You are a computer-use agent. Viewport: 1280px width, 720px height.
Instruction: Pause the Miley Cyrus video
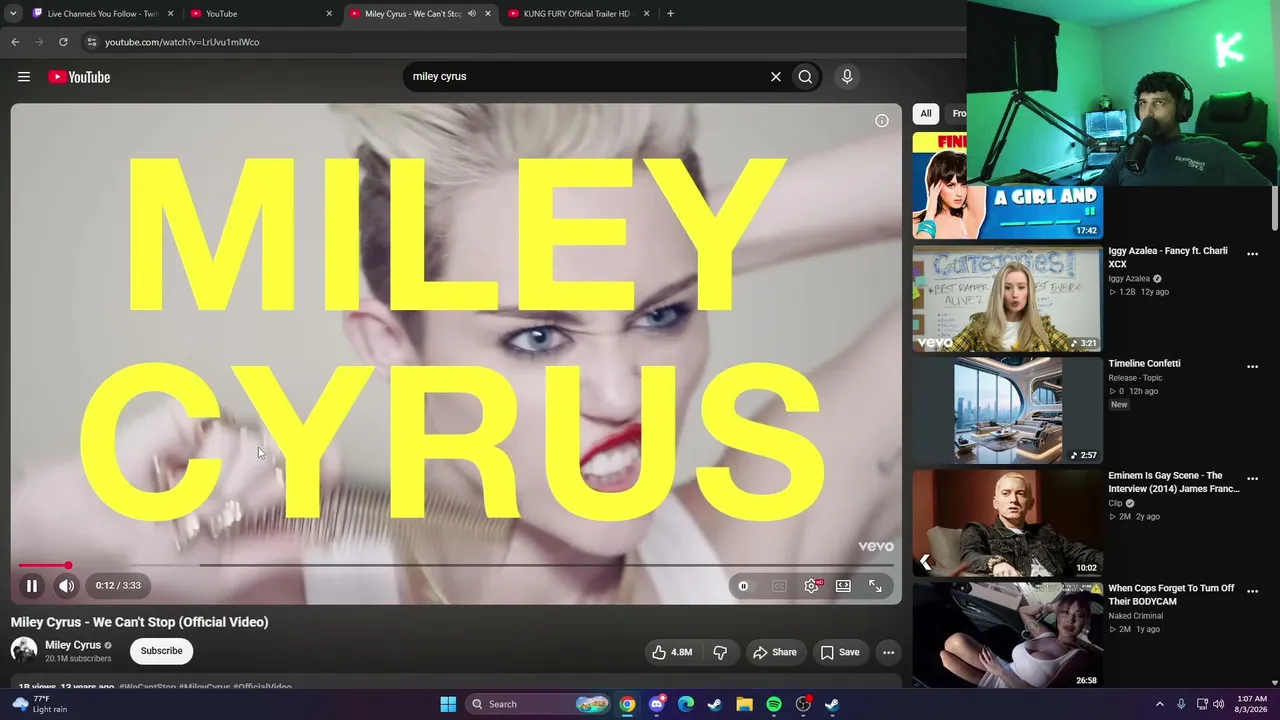point(32,586)
